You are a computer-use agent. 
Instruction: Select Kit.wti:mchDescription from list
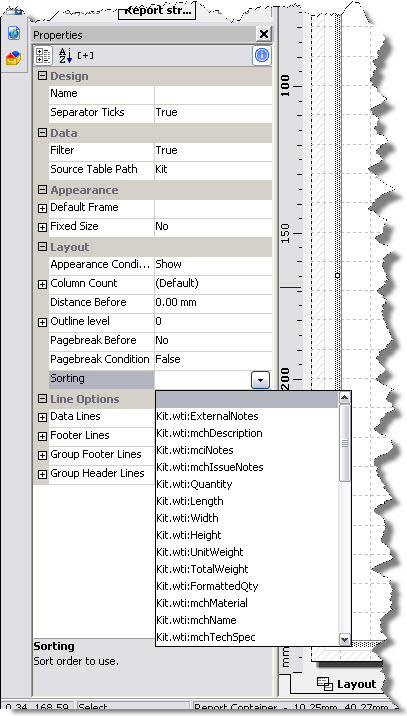[247, 433]
